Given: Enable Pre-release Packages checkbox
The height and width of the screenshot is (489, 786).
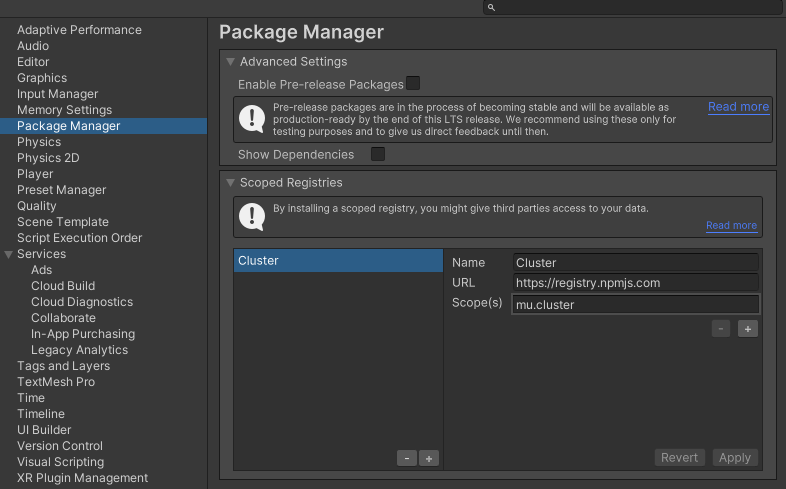Looking at the screenshot, I should (413, 83).
